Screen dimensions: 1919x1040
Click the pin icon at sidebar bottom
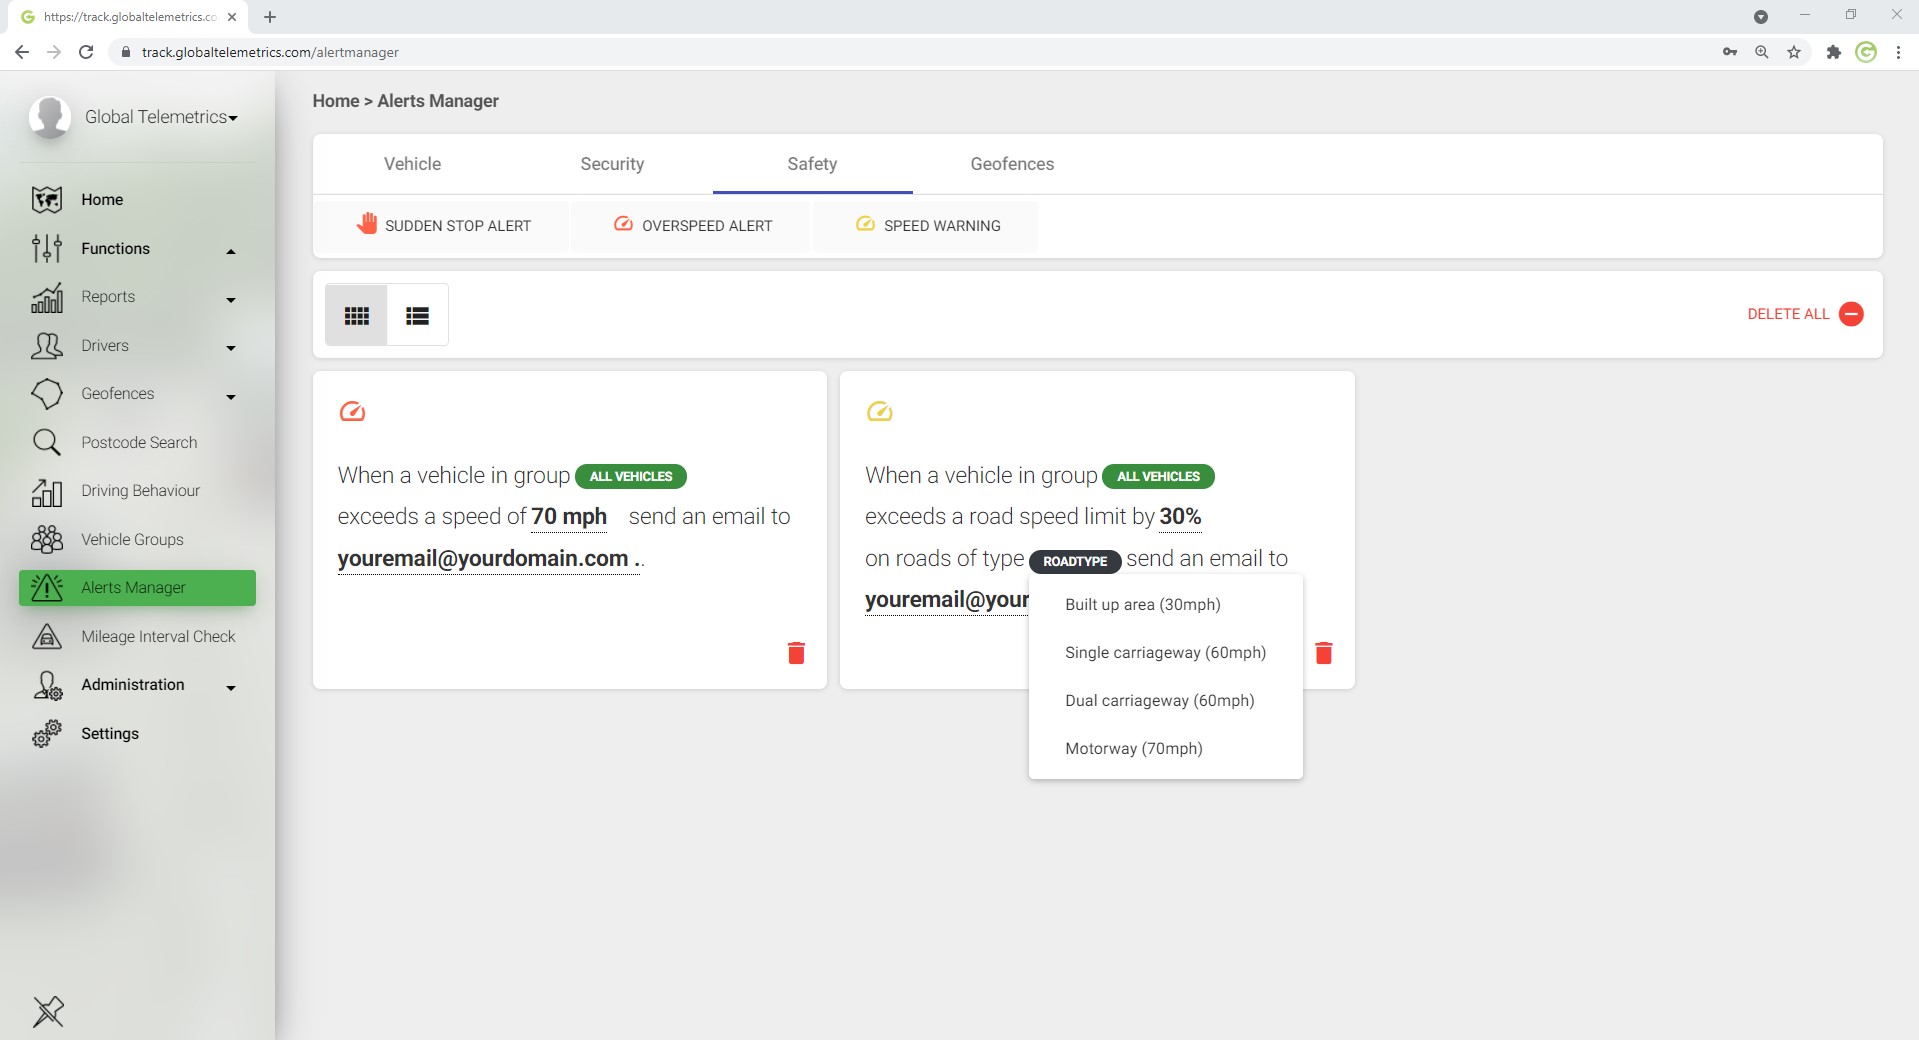coord(47,1011)
